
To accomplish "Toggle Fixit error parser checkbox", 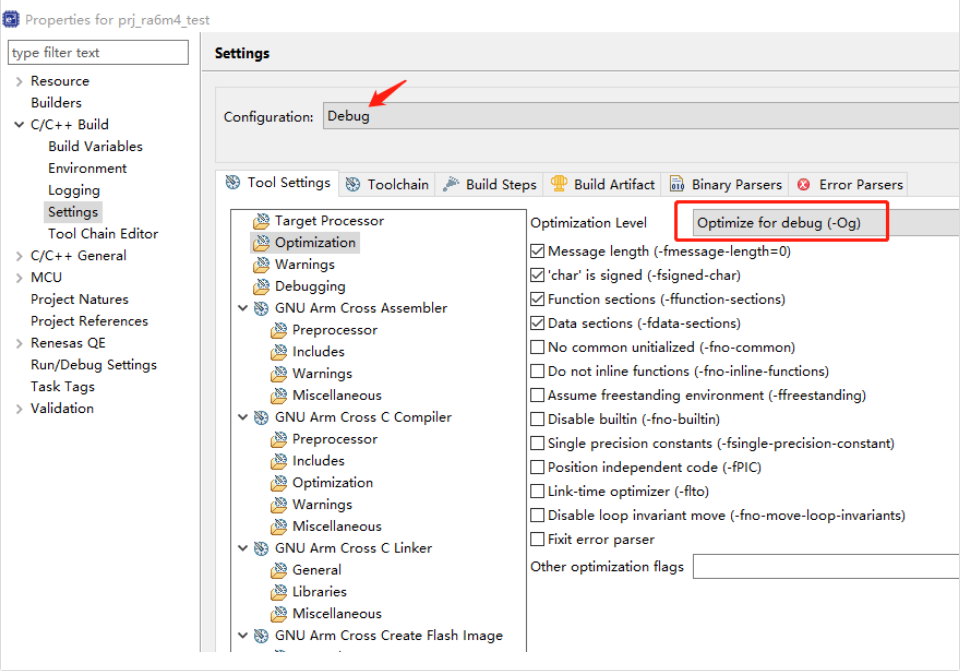I will [x=537, y=539].
